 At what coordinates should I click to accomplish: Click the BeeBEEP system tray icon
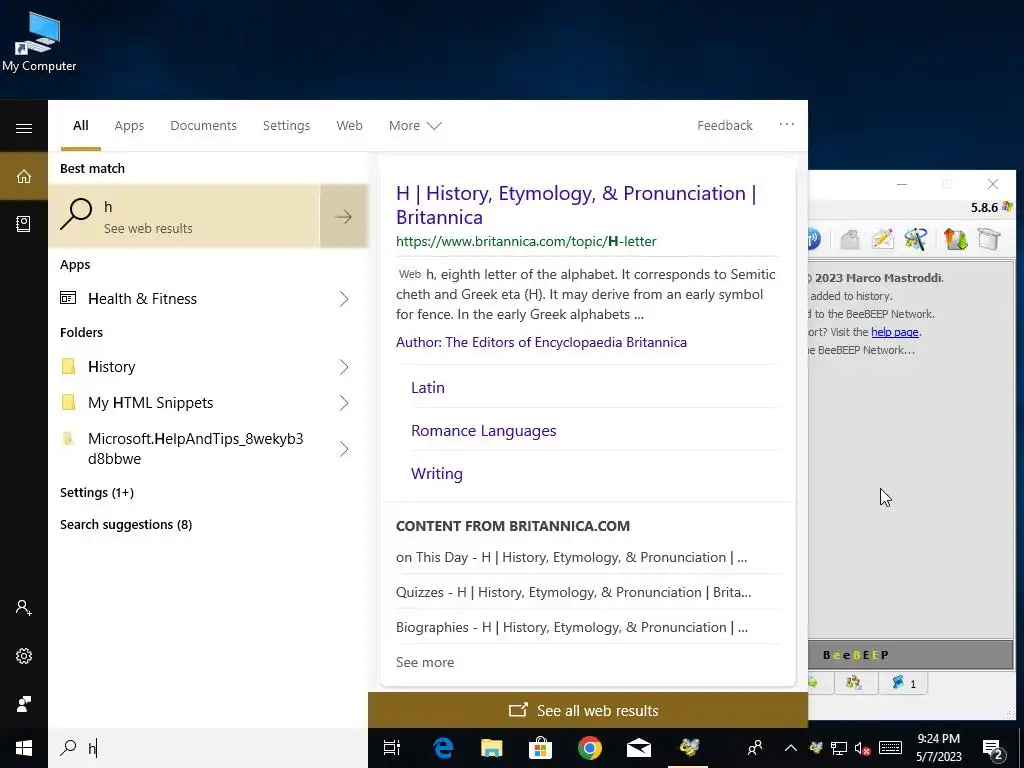point(816,748)
